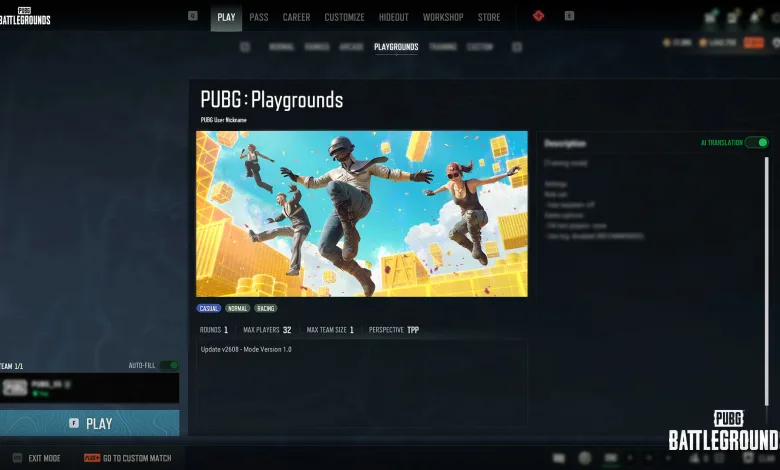Open the HIDEOUT tab
Viewport: 780px width, 470px height.
(x=393, y=17)
